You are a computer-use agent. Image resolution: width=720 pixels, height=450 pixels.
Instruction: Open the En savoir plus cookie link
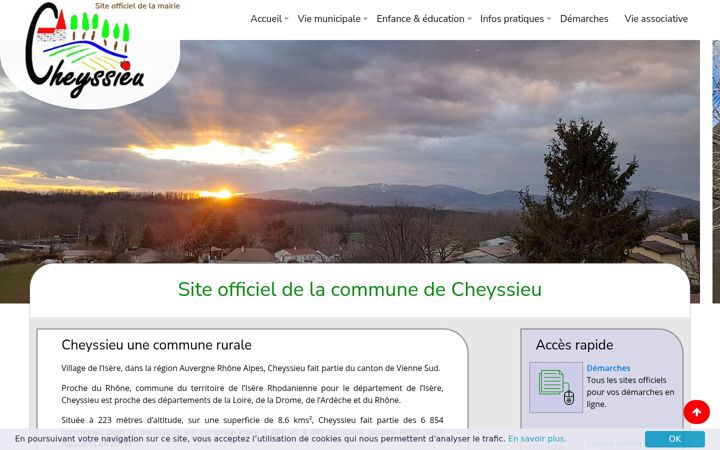[537, 439]
